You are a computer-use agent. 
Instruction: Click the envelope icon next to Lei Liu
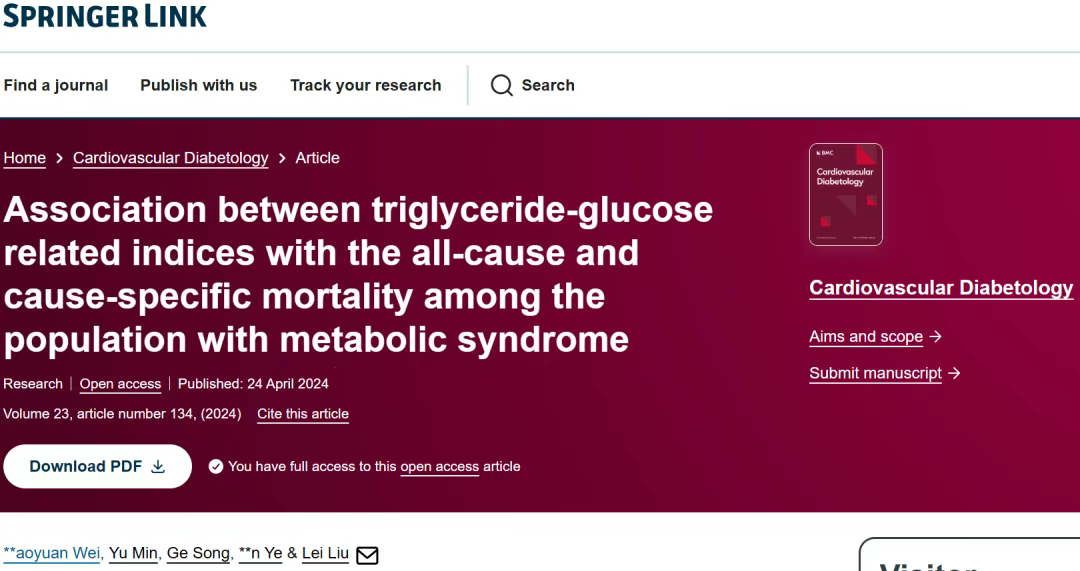pyautogui.click(x=367, y=555)
